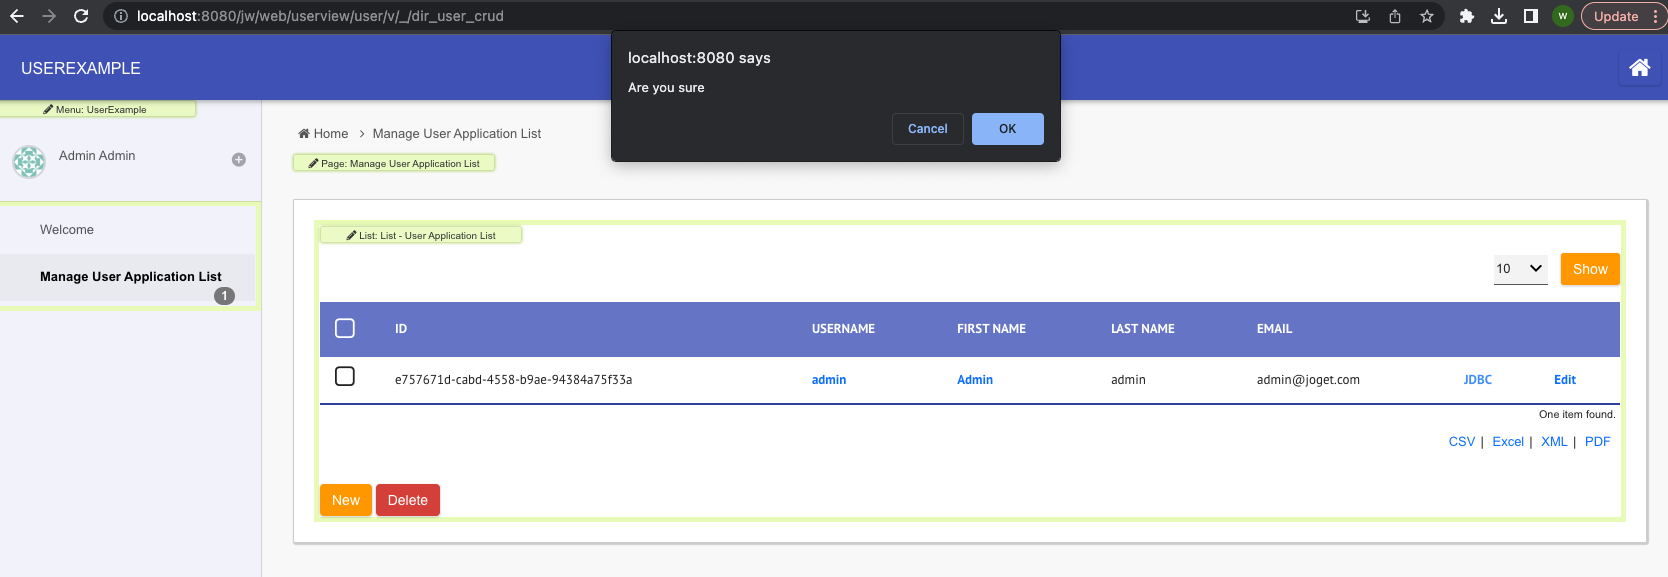The height and width of the screenshot is (577, 1668).
Task: Click the New button
Action: (346, 500)
